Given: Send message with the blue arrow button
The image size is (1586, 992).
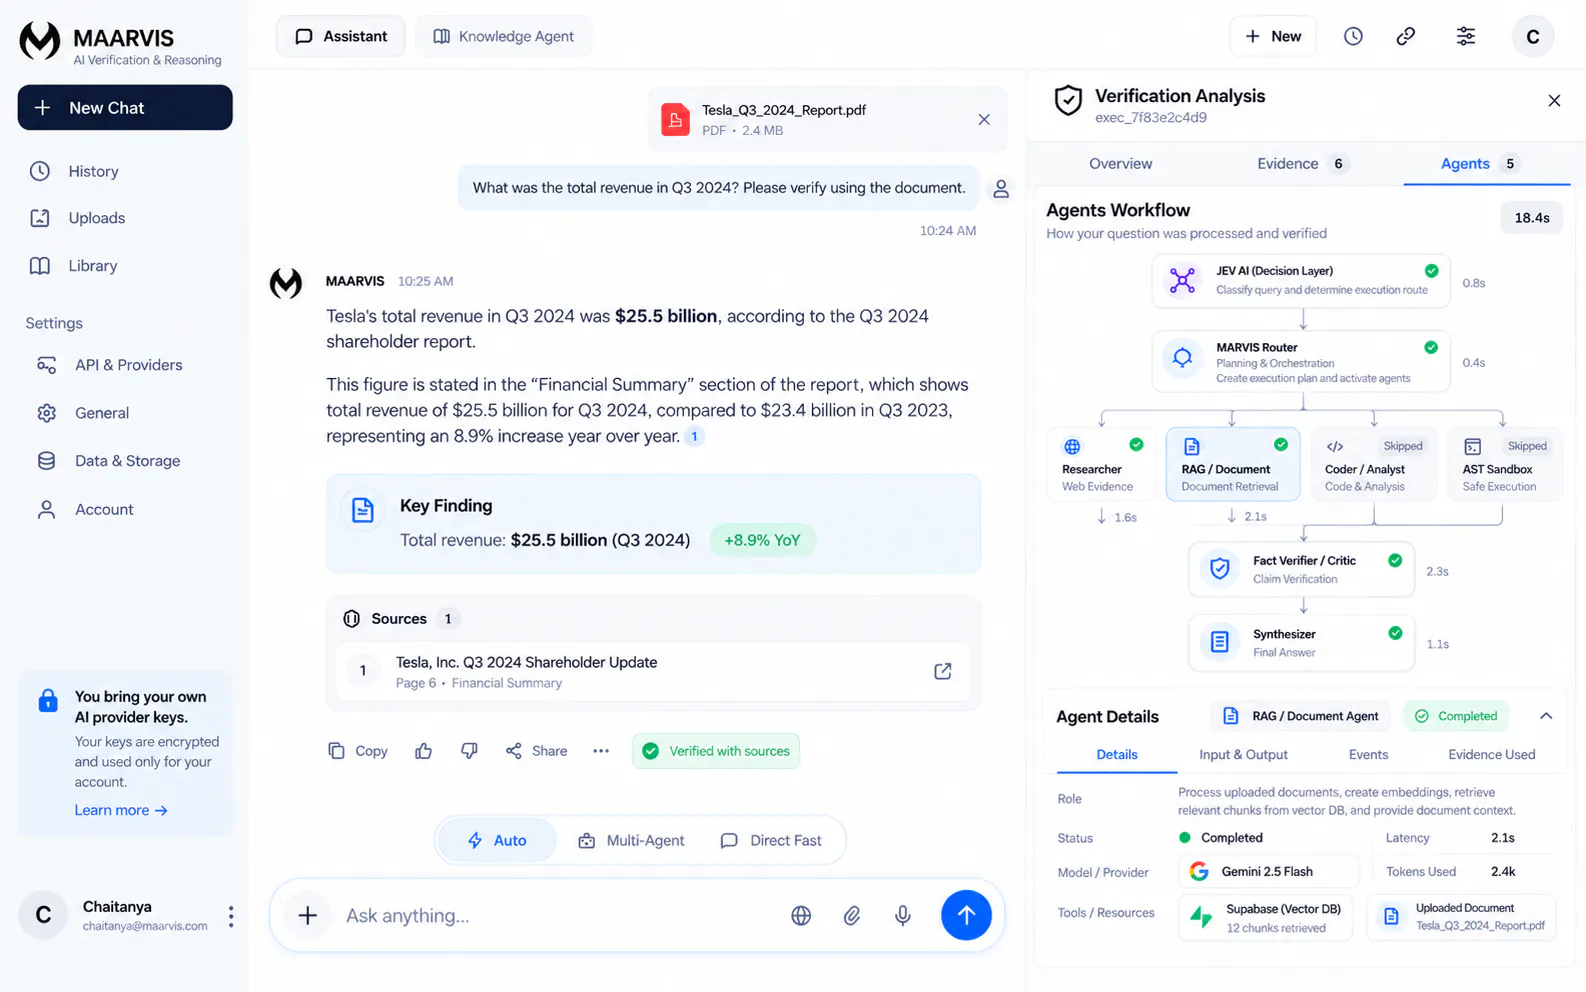Looking at the screenshot, I should (966, 915).
